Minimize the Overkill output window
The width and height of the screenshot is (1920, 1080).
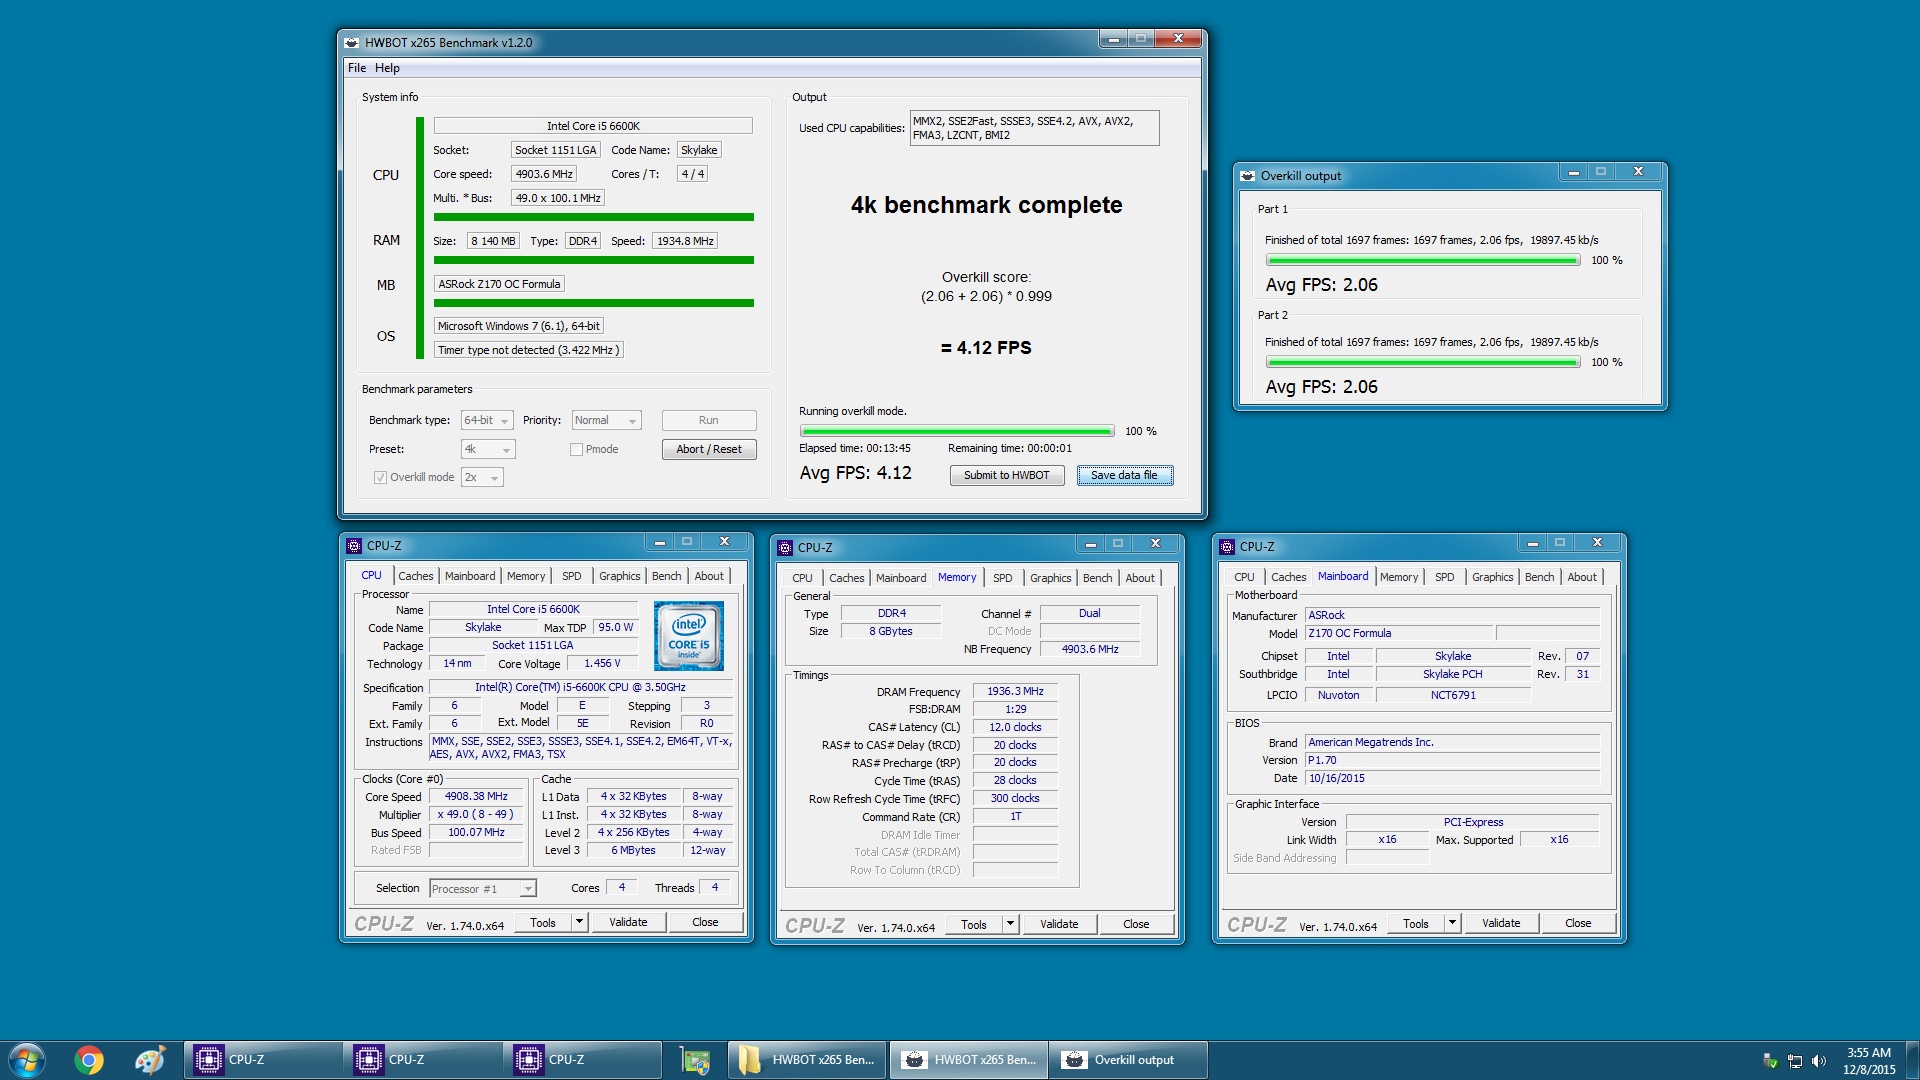coord(1573,172)
